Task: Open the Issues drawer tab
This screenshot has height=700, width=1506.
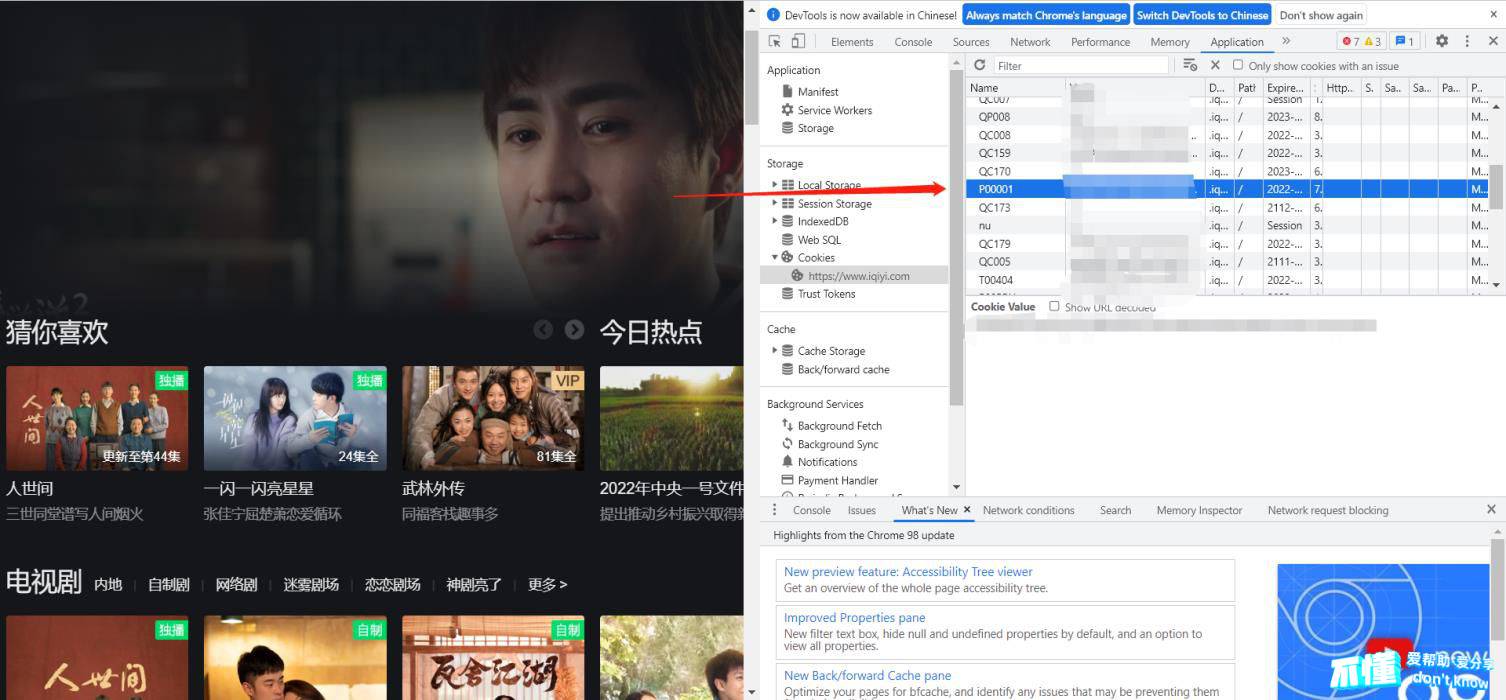Action: click(861, 510)
